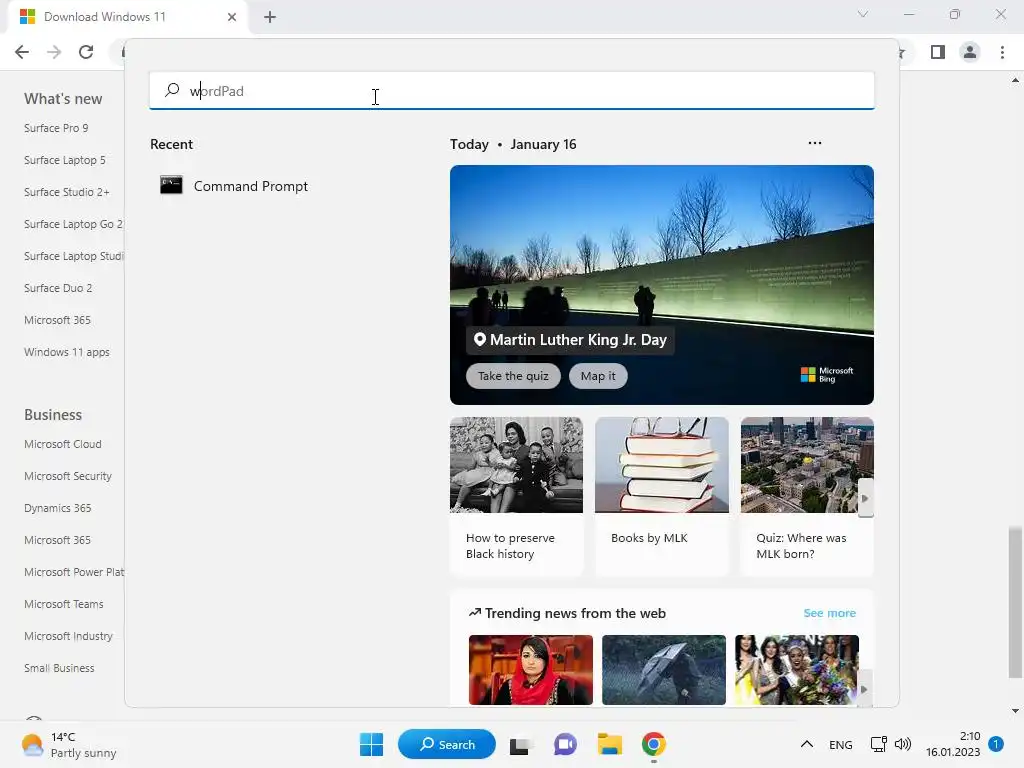Image resolution: width=1024 pixels, height=768 pixels.
Task: Open the network status icon
Action: click(x=878, y=744)
